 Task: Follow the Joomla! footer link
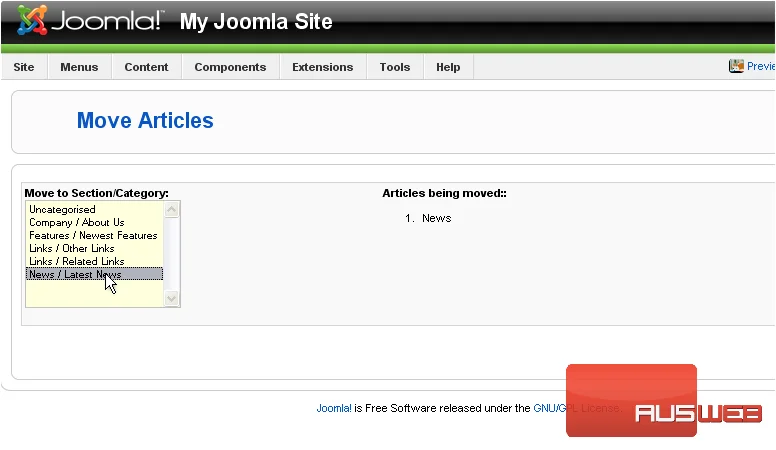click(x=334, y=408)
